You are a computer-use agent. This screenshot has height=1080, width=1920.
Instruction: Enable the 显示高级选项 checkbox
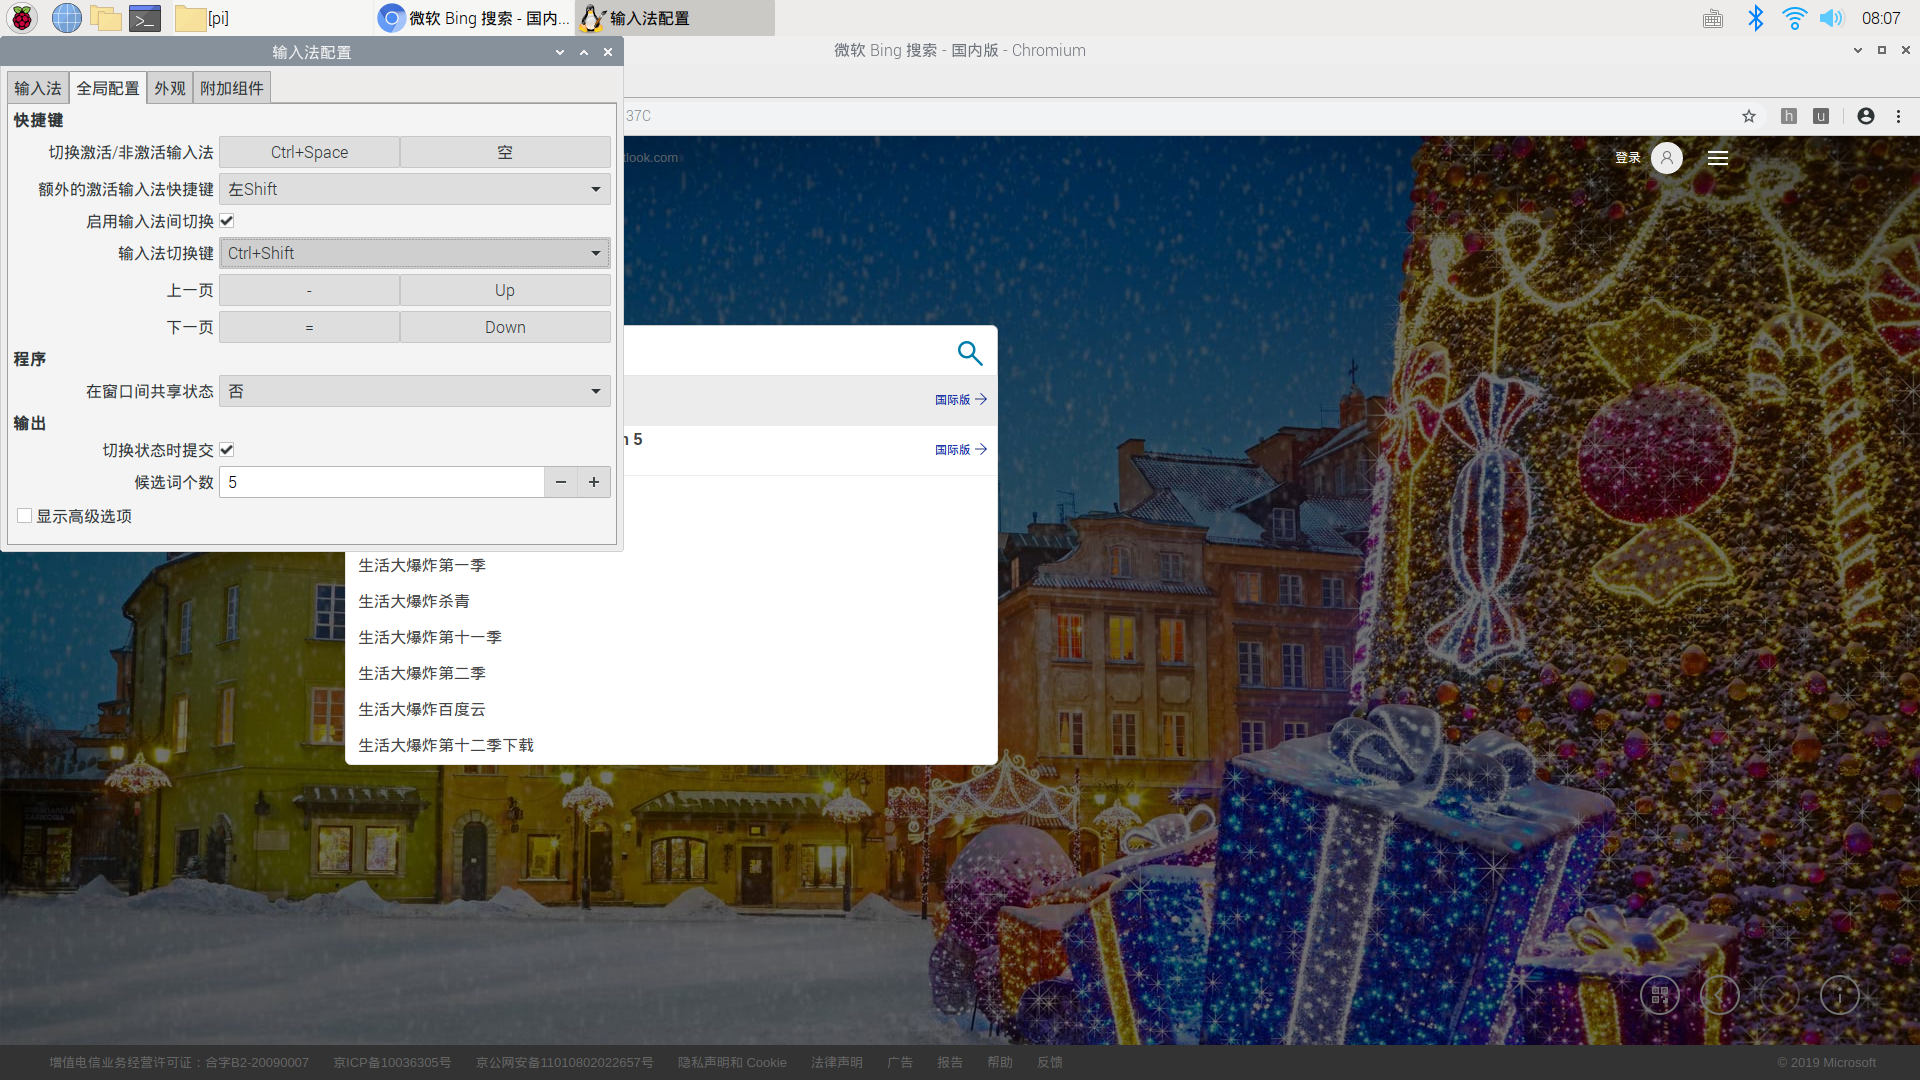point(25,516)
